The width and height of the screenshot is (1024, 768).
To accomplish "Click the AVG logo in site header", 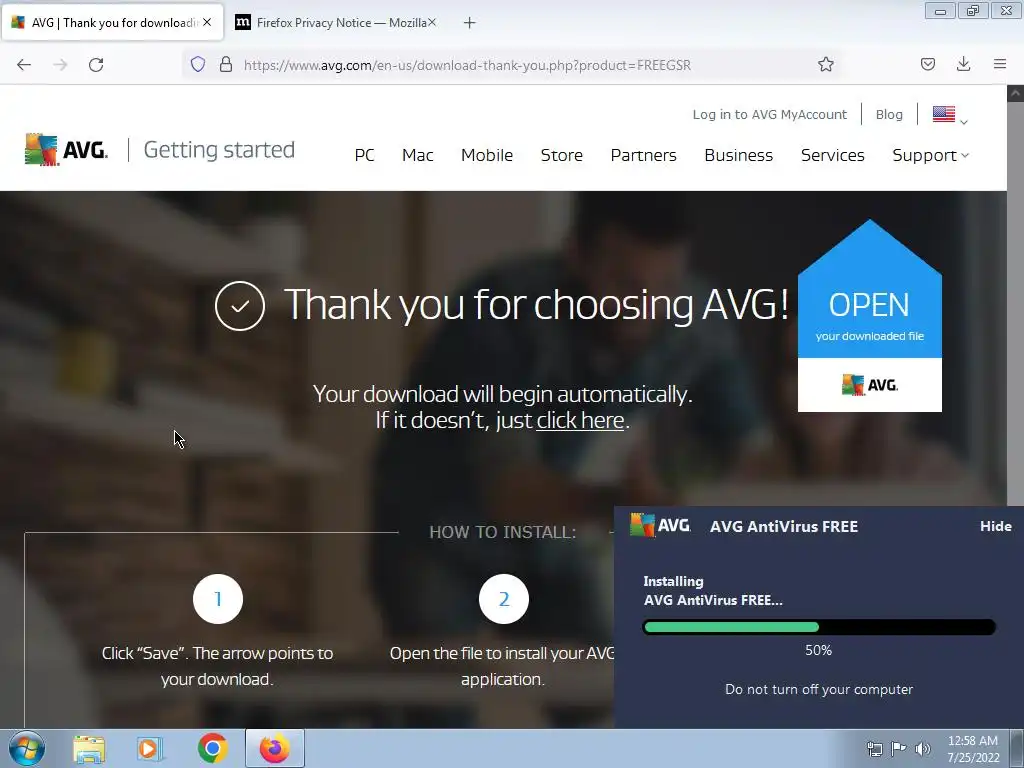I will 66,150.
